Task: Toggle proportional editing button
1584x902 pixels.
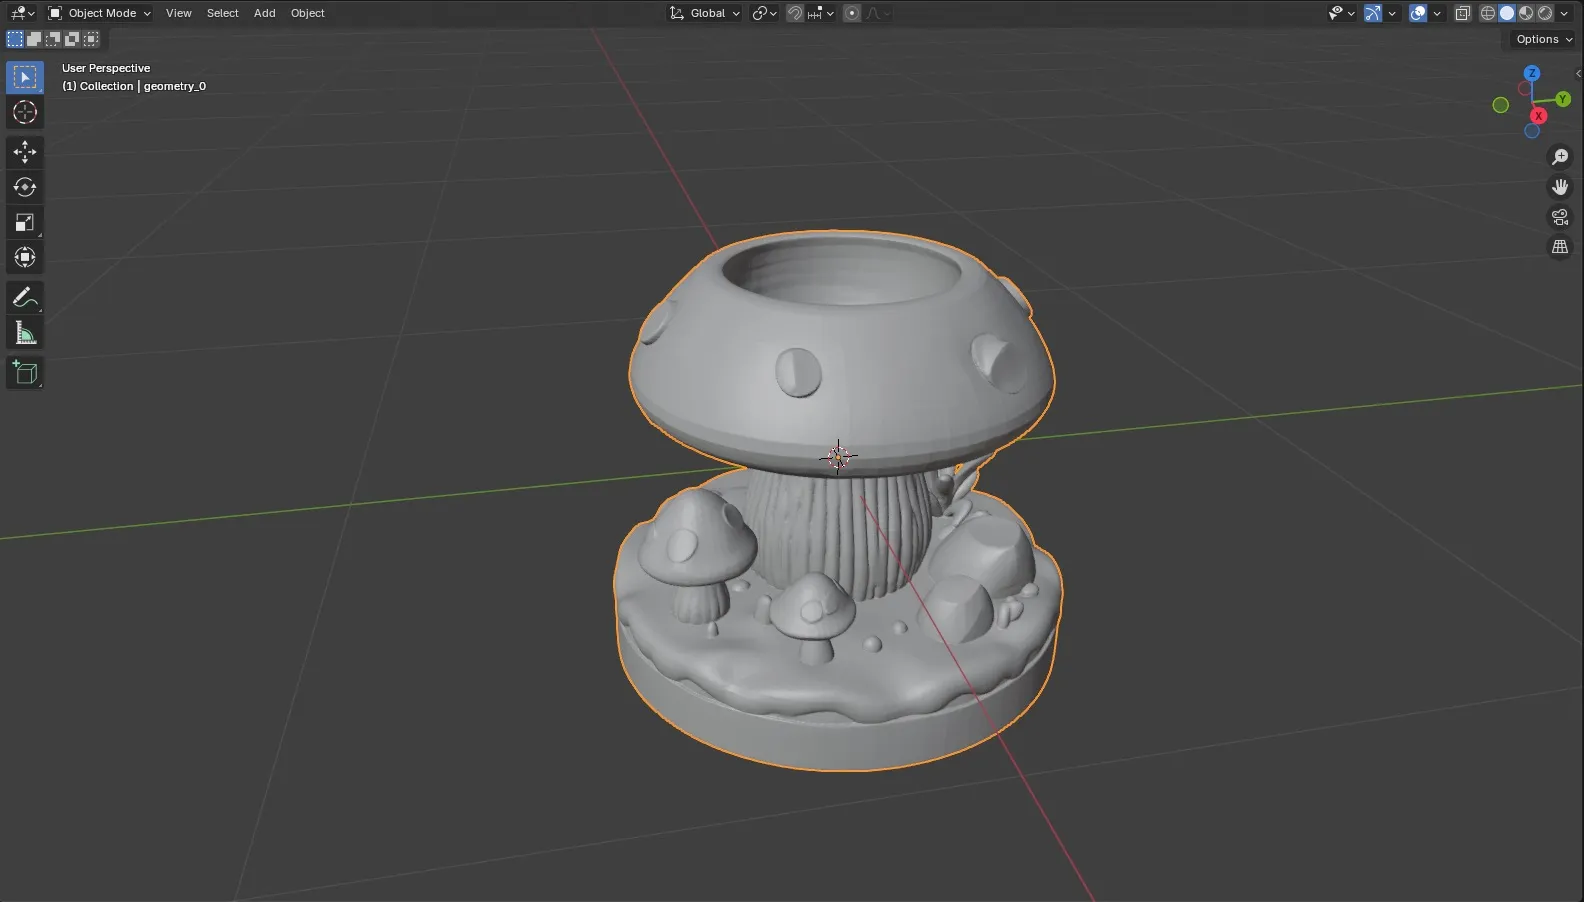Action: coord(852,13)
